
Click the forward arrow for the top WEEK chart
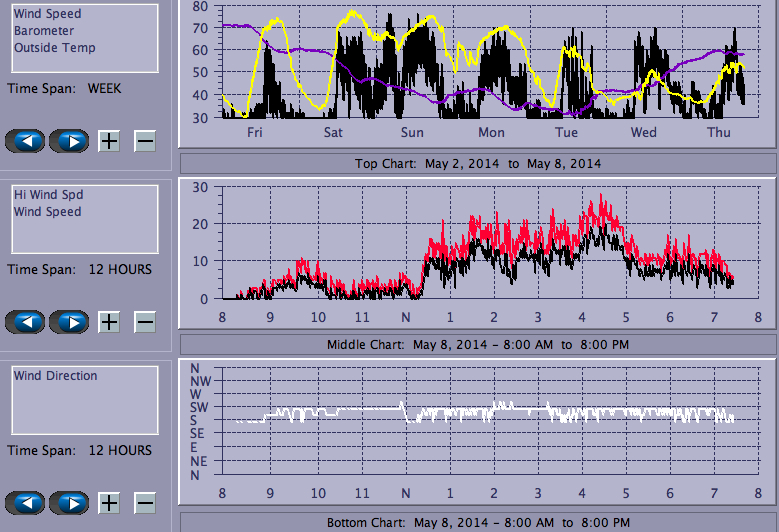69,141
